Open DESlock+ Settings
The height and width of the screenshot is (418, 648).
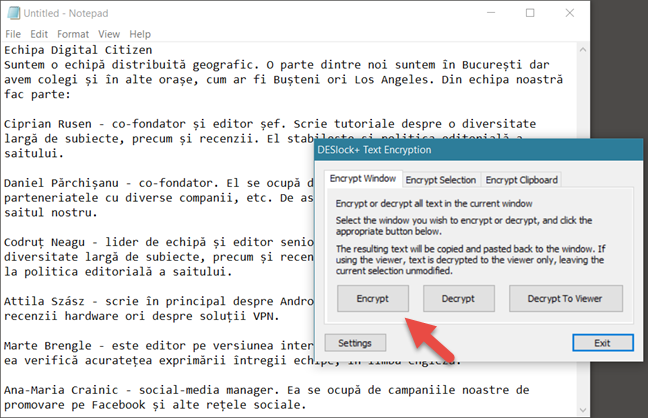coord(355,343)
